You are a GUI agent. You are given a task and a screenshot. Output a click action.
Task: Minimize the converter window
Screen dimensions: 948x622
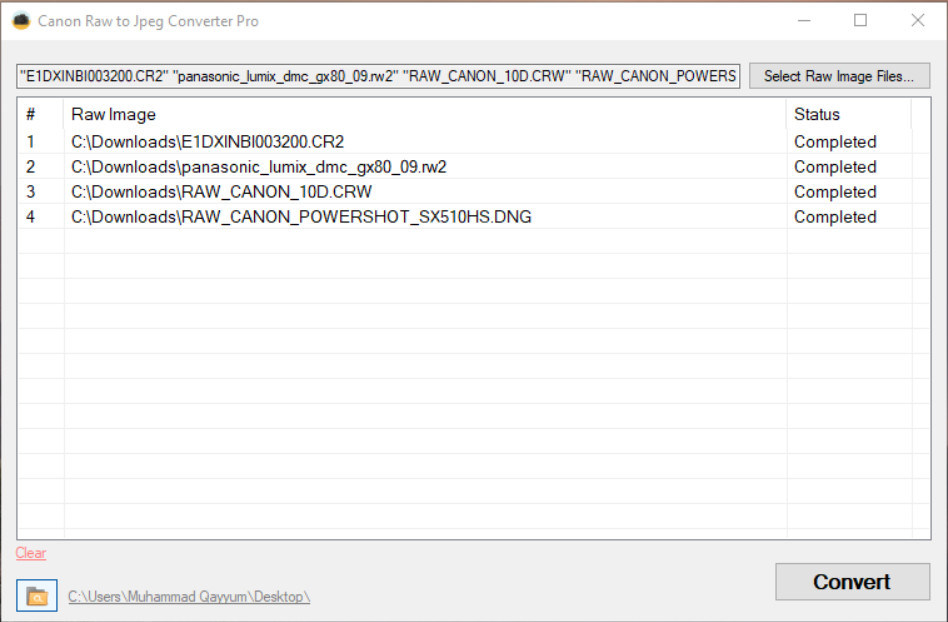tap(804, 21)
